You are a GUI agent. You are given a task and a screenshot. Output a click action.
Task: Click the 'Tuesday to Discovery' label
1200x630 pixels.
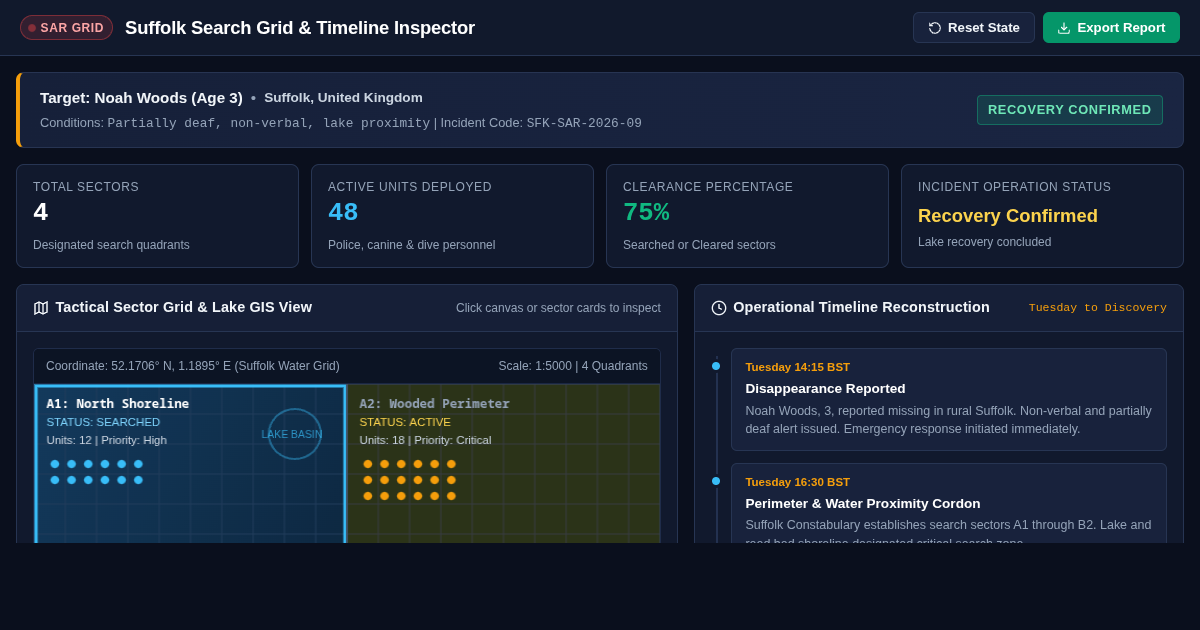pyautogui.click(x=1098, y=308)
